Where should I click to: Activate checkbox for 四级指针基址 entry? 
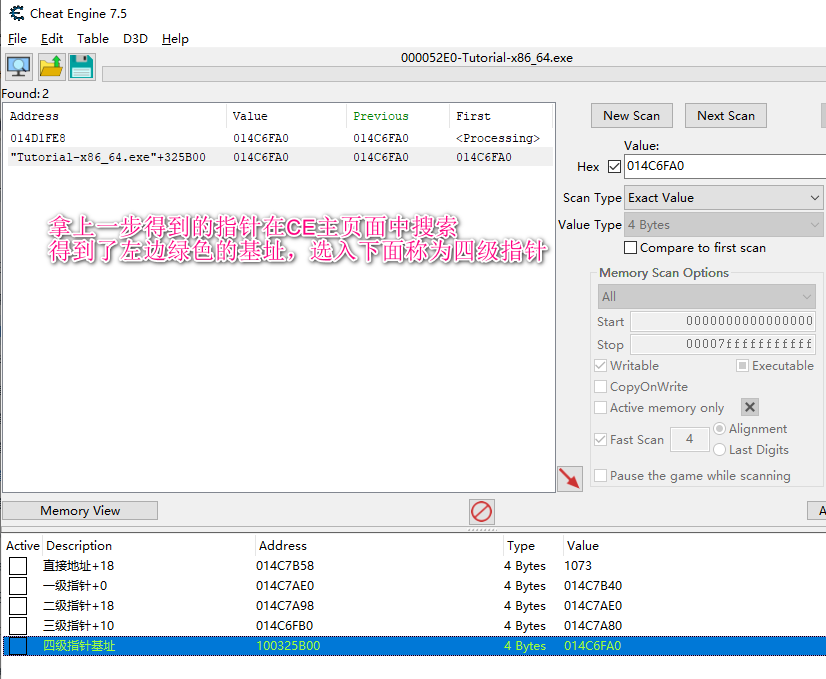coord(18,646)
